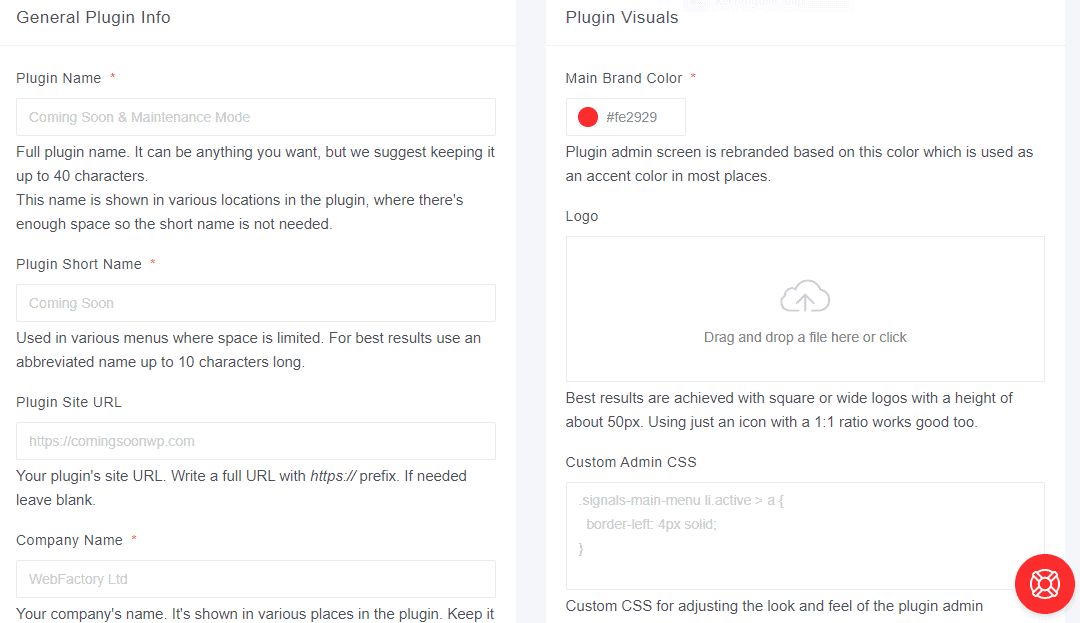The width and height of the screenshot is (1080, 623).
Task: Open the red lifebuoy help button
Action: 1044,583
